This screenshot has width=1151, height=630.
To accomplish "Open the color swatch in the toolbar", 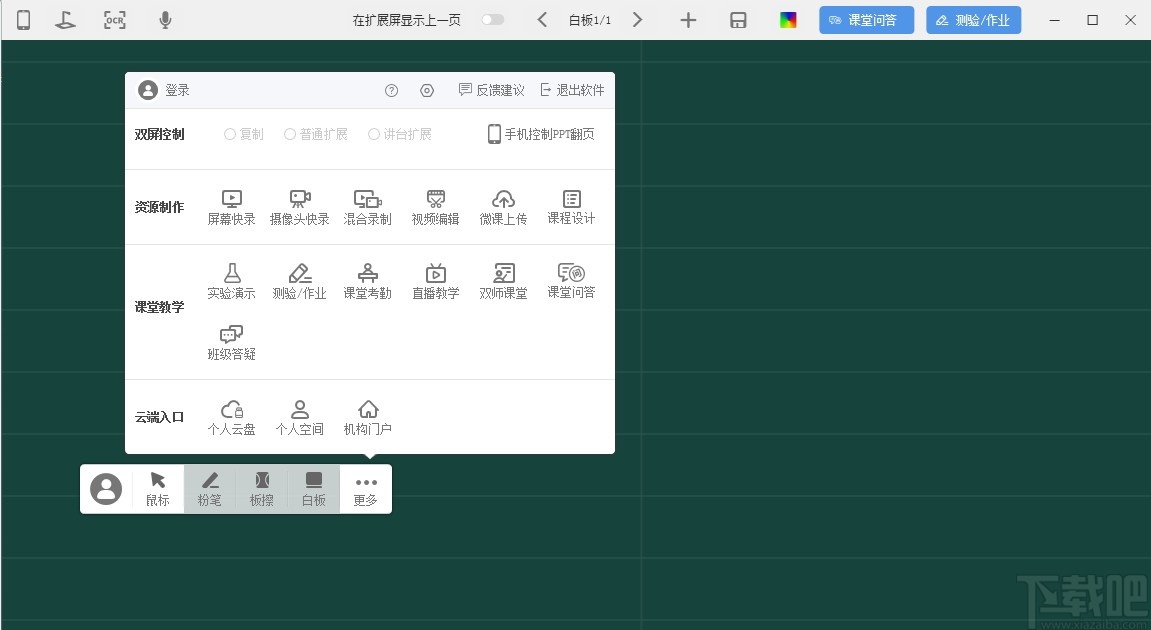I will (788, 19).
